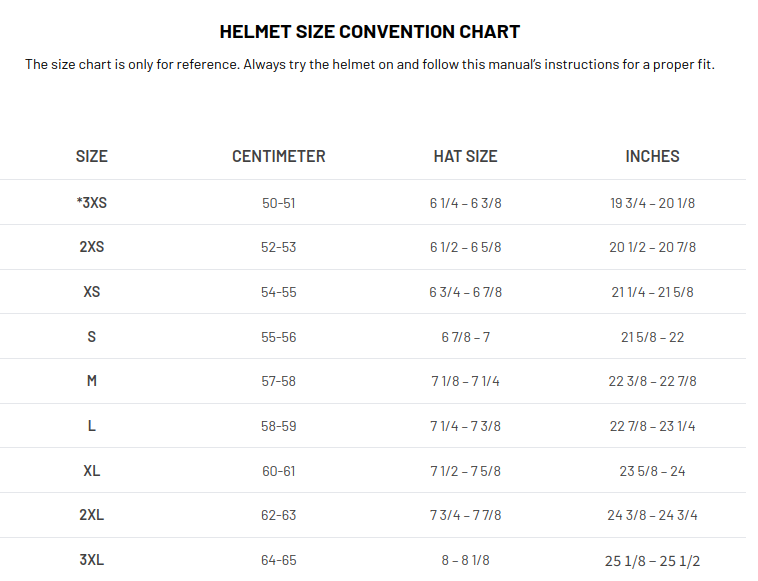This screenshot has width=758, height=581.
Task: Click the 3XL size label
Action: (91, 560)
